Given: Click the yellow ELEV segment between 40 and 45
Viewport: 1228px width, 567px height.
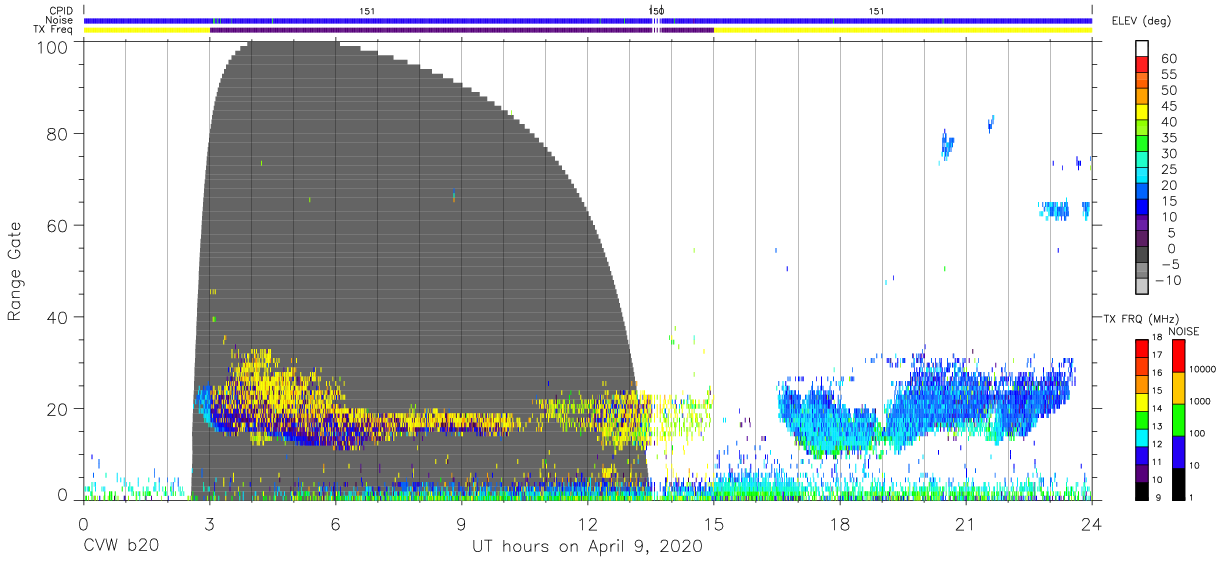Looking at the screenshot, I should tap(1141, 112).
